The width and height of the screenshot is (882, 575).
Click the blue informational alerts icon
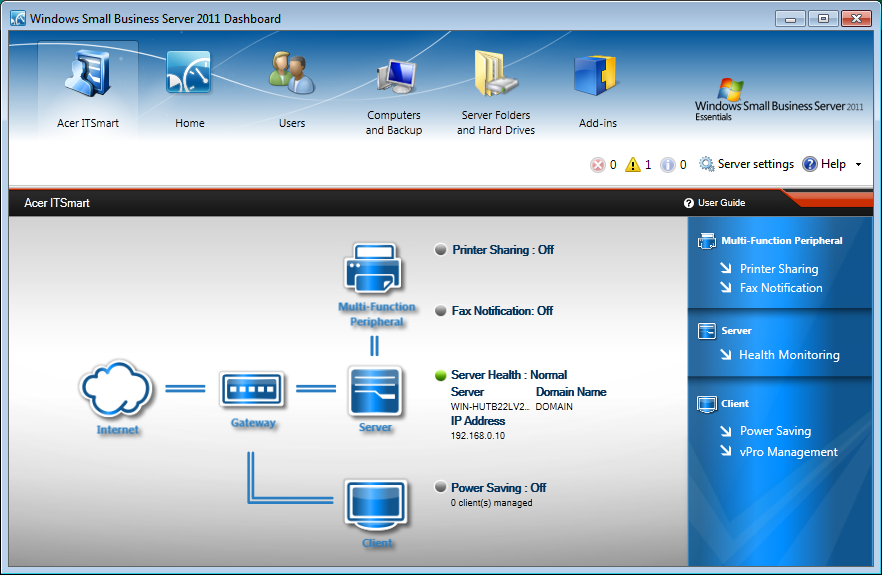[x=668, y=164]
